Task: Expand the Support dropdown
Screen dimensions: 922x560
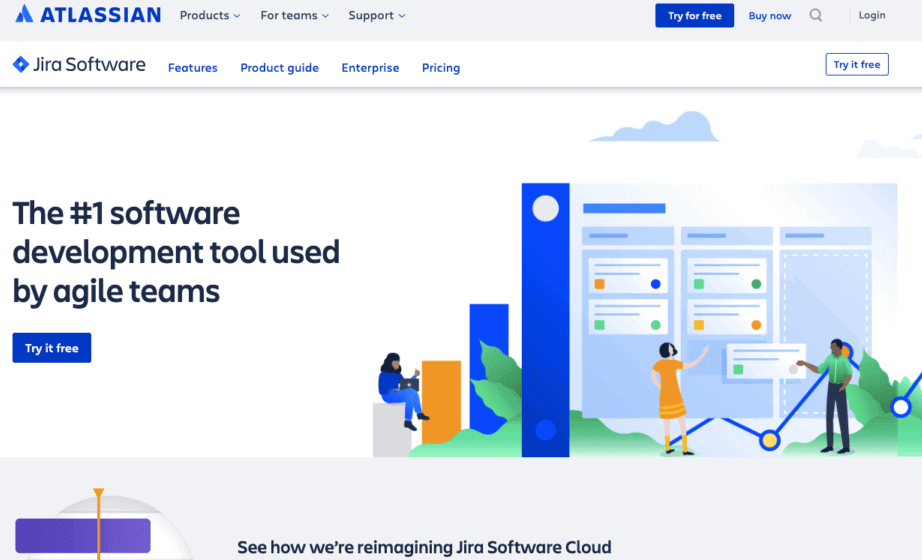Action: tap(376, 15)
